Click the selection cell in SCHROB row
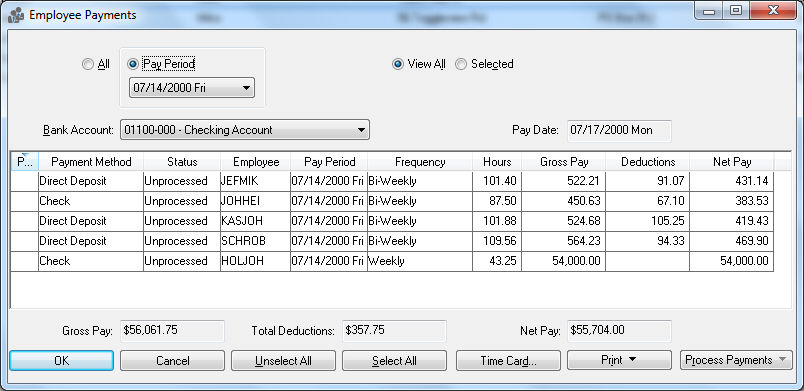This screenshot has height=391, width=804. (25, 241)
